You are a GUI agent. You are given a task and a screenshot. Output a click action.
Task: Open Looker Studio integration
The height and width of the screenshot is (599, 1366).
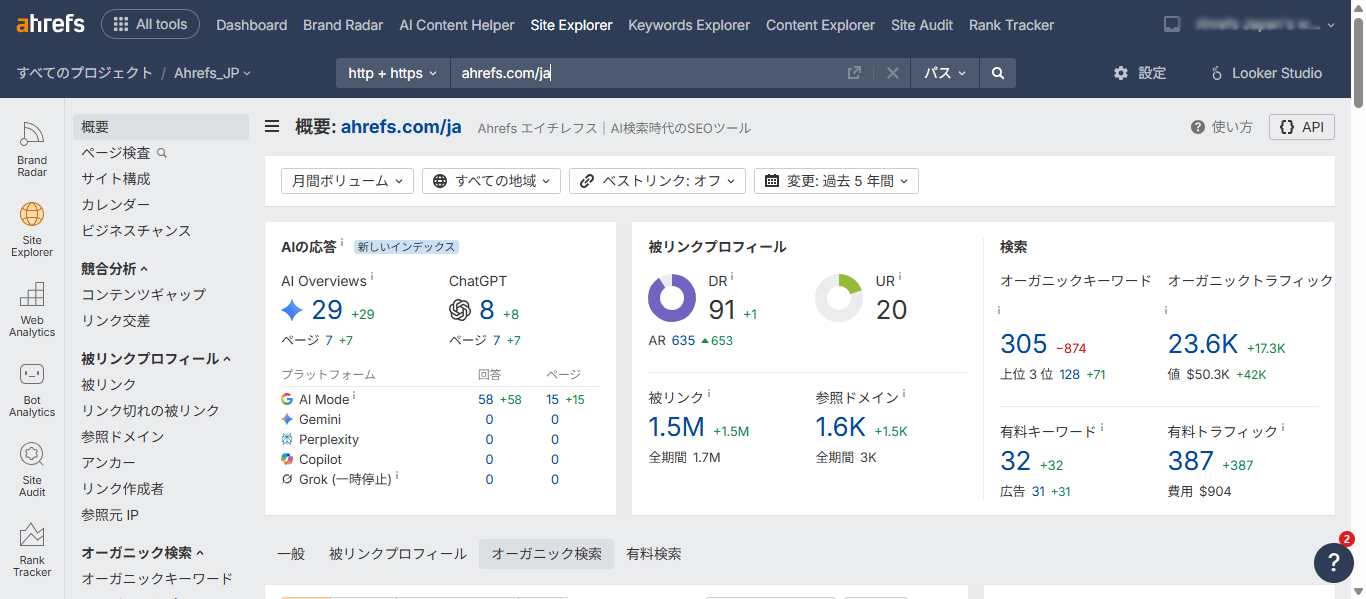[1266, 73]
